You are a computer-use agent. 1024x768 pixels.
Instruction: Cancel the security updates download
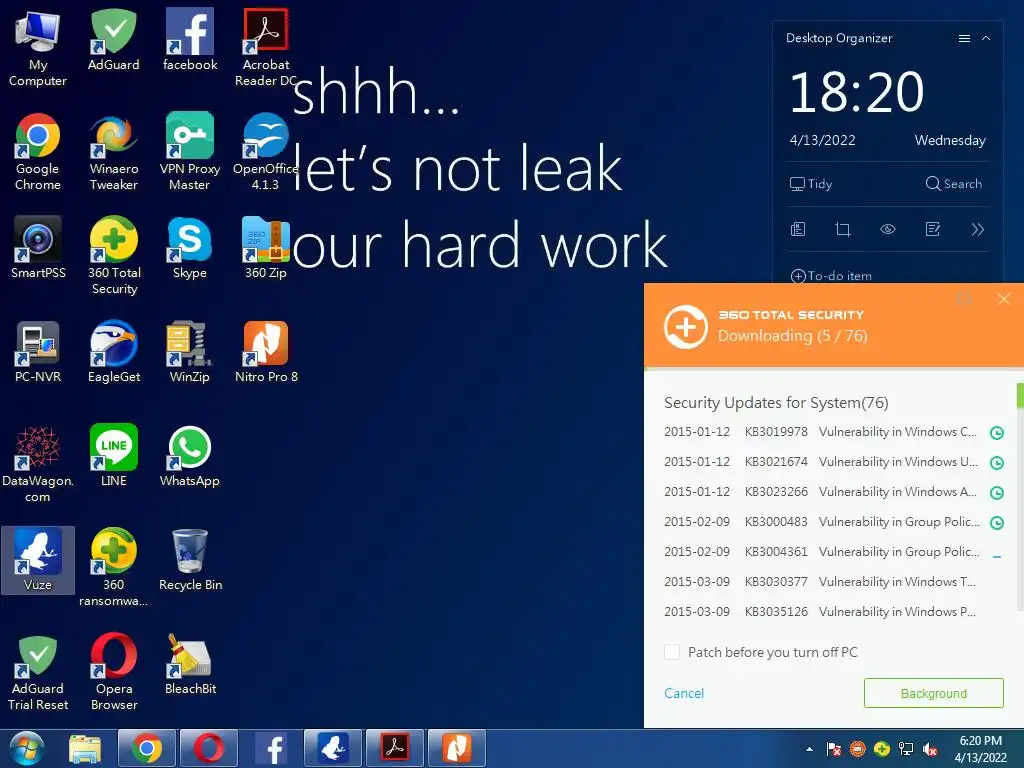click(x=684, y=693)
